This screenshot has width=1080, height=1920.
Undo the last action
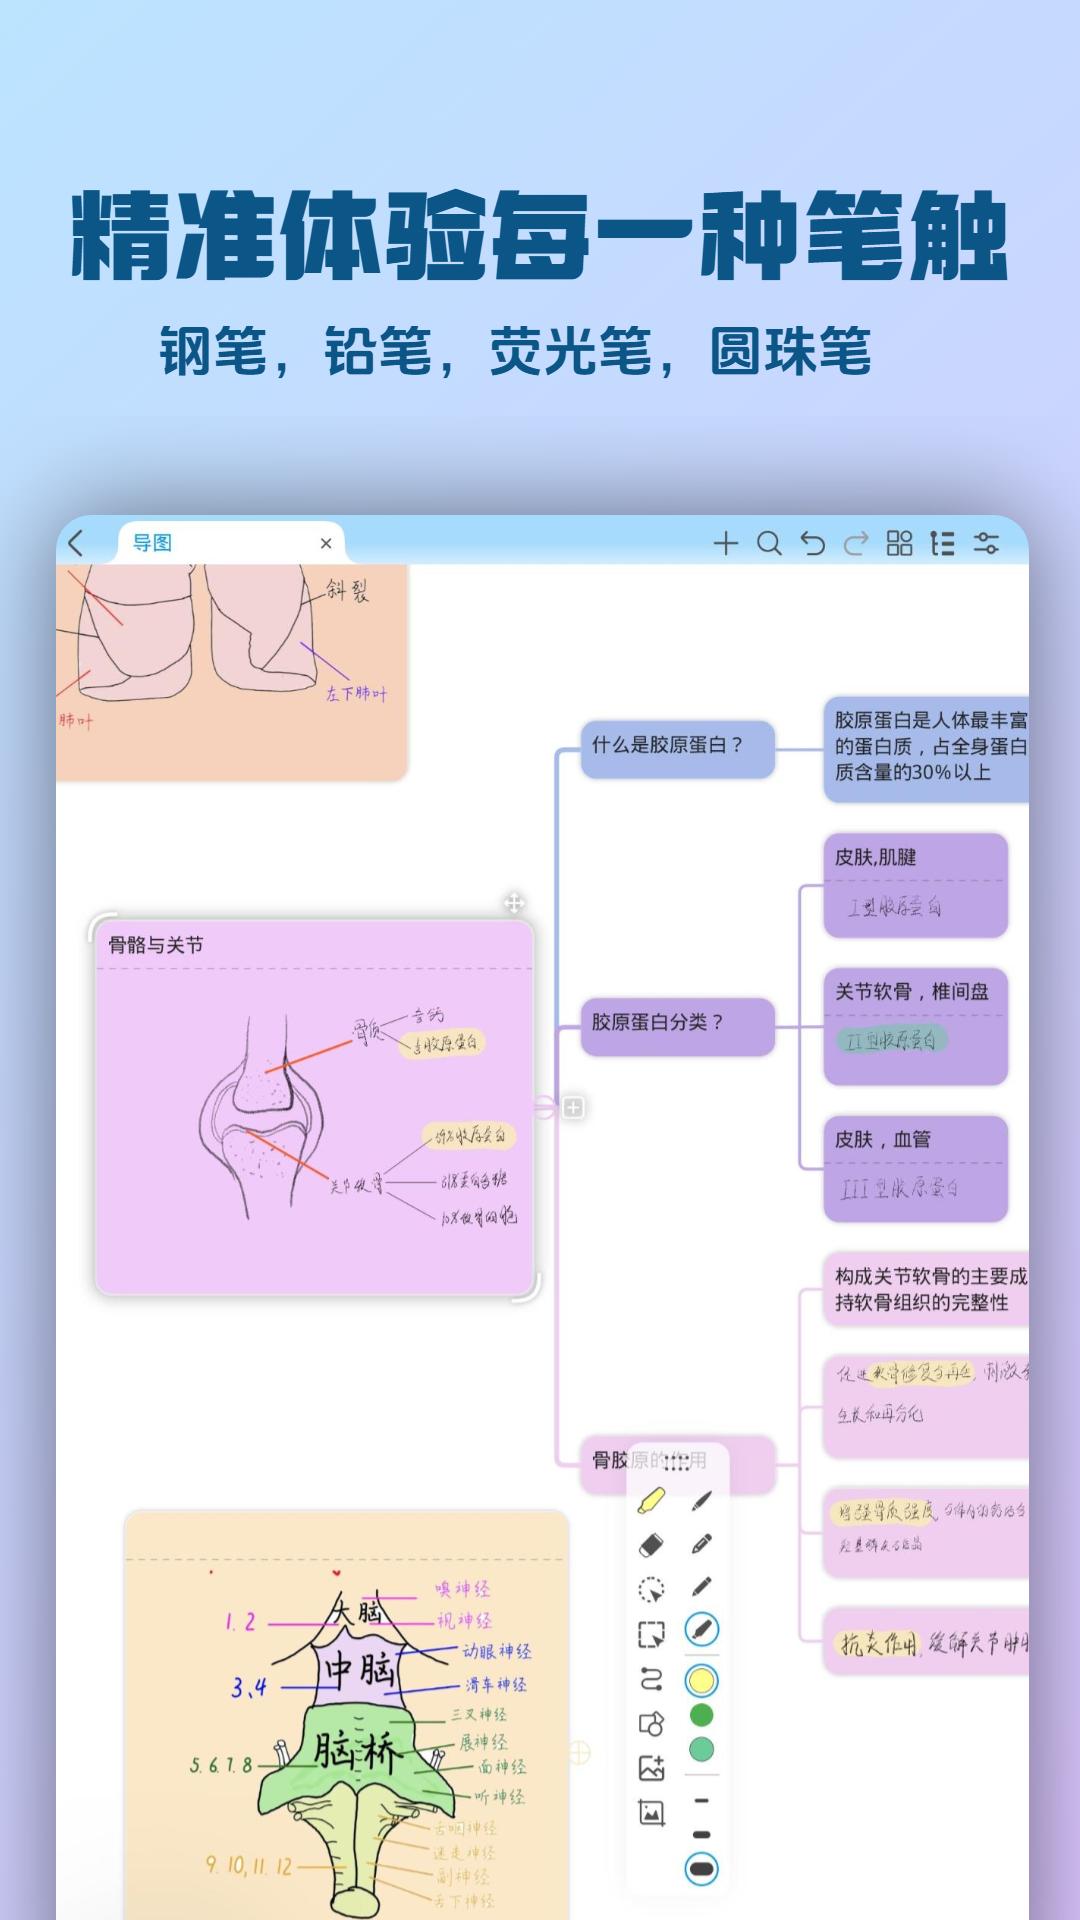[813, 543]
